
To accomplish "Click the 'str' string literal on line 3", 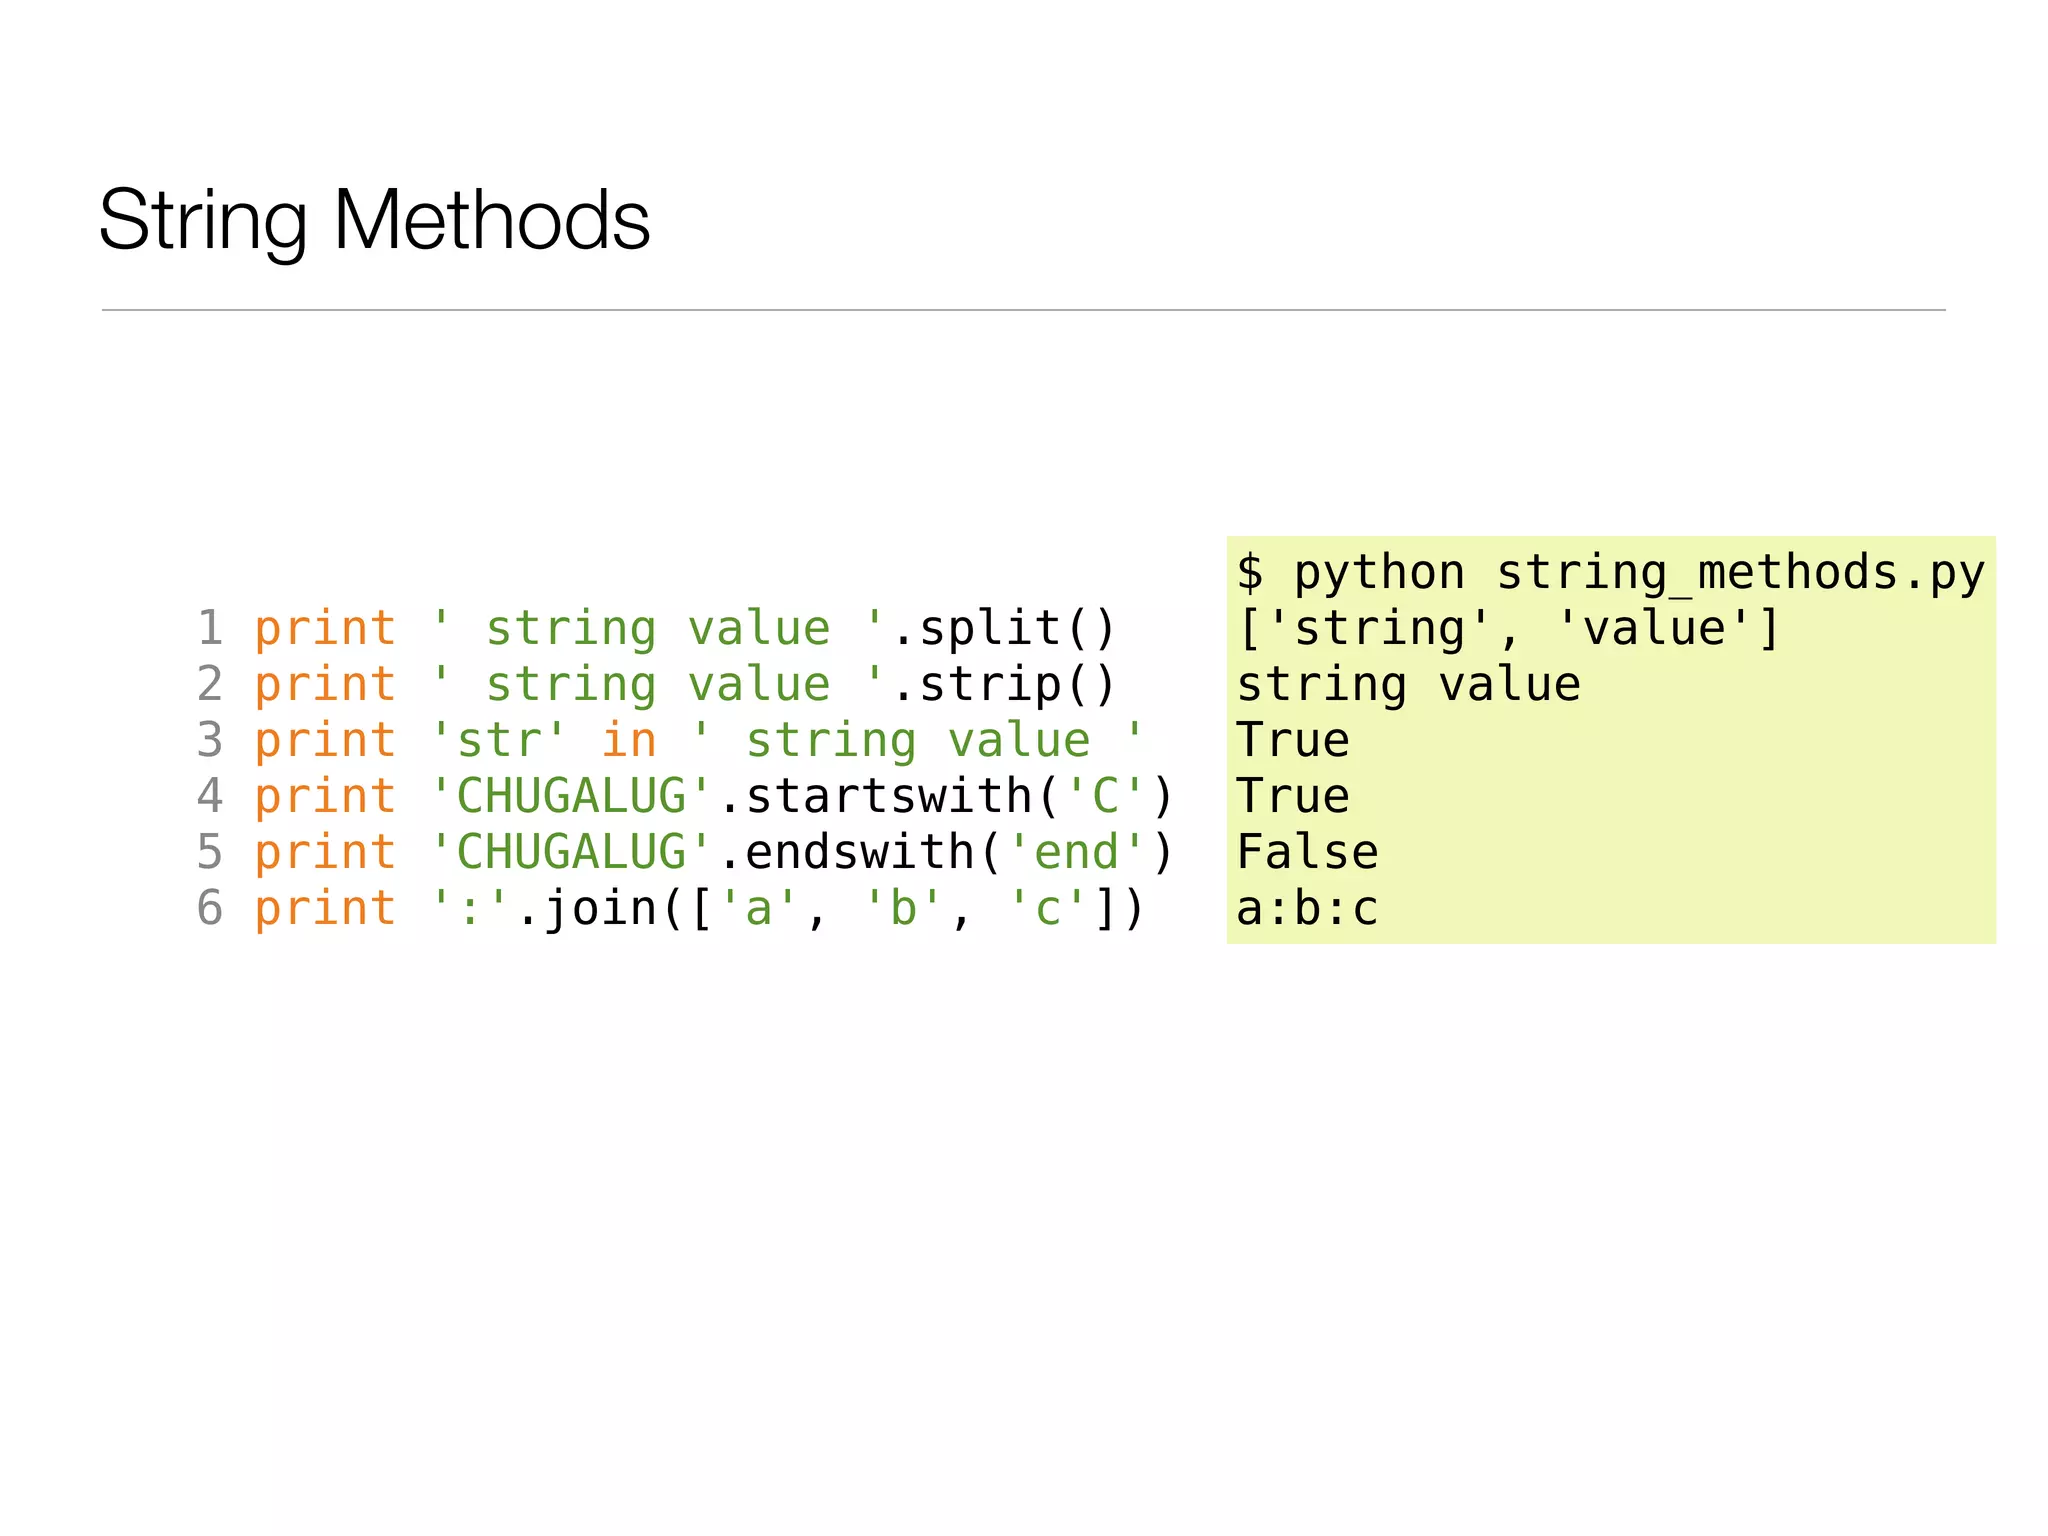I will 499,741.
